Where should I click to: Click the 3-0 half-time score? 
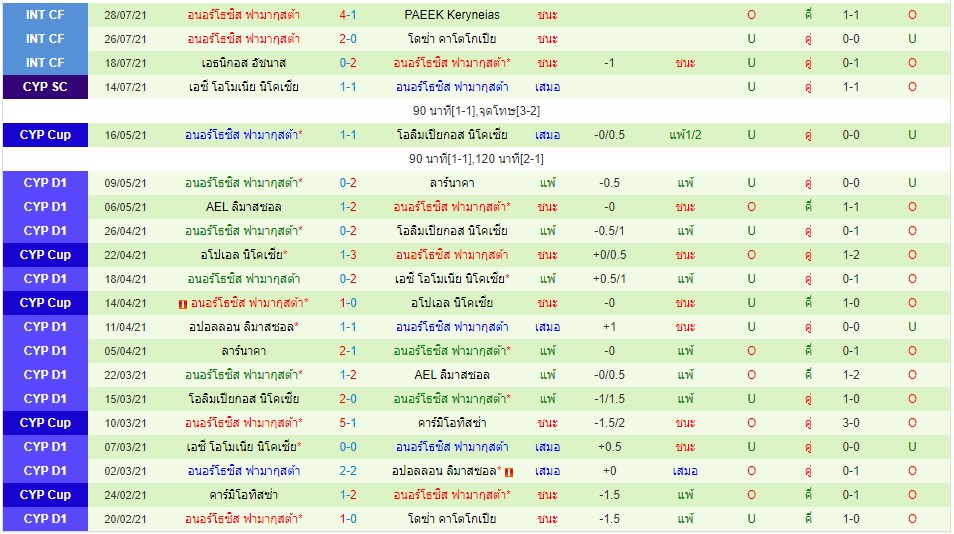point(851,423)
